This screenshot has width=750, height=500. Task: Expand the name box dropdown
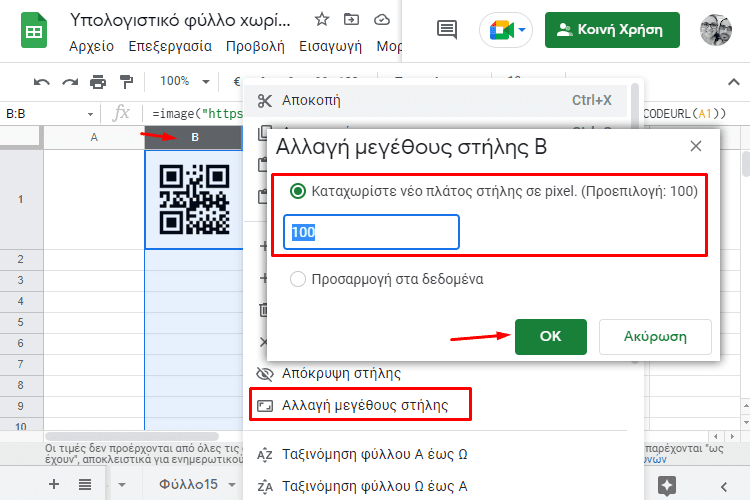click(90, 114)
